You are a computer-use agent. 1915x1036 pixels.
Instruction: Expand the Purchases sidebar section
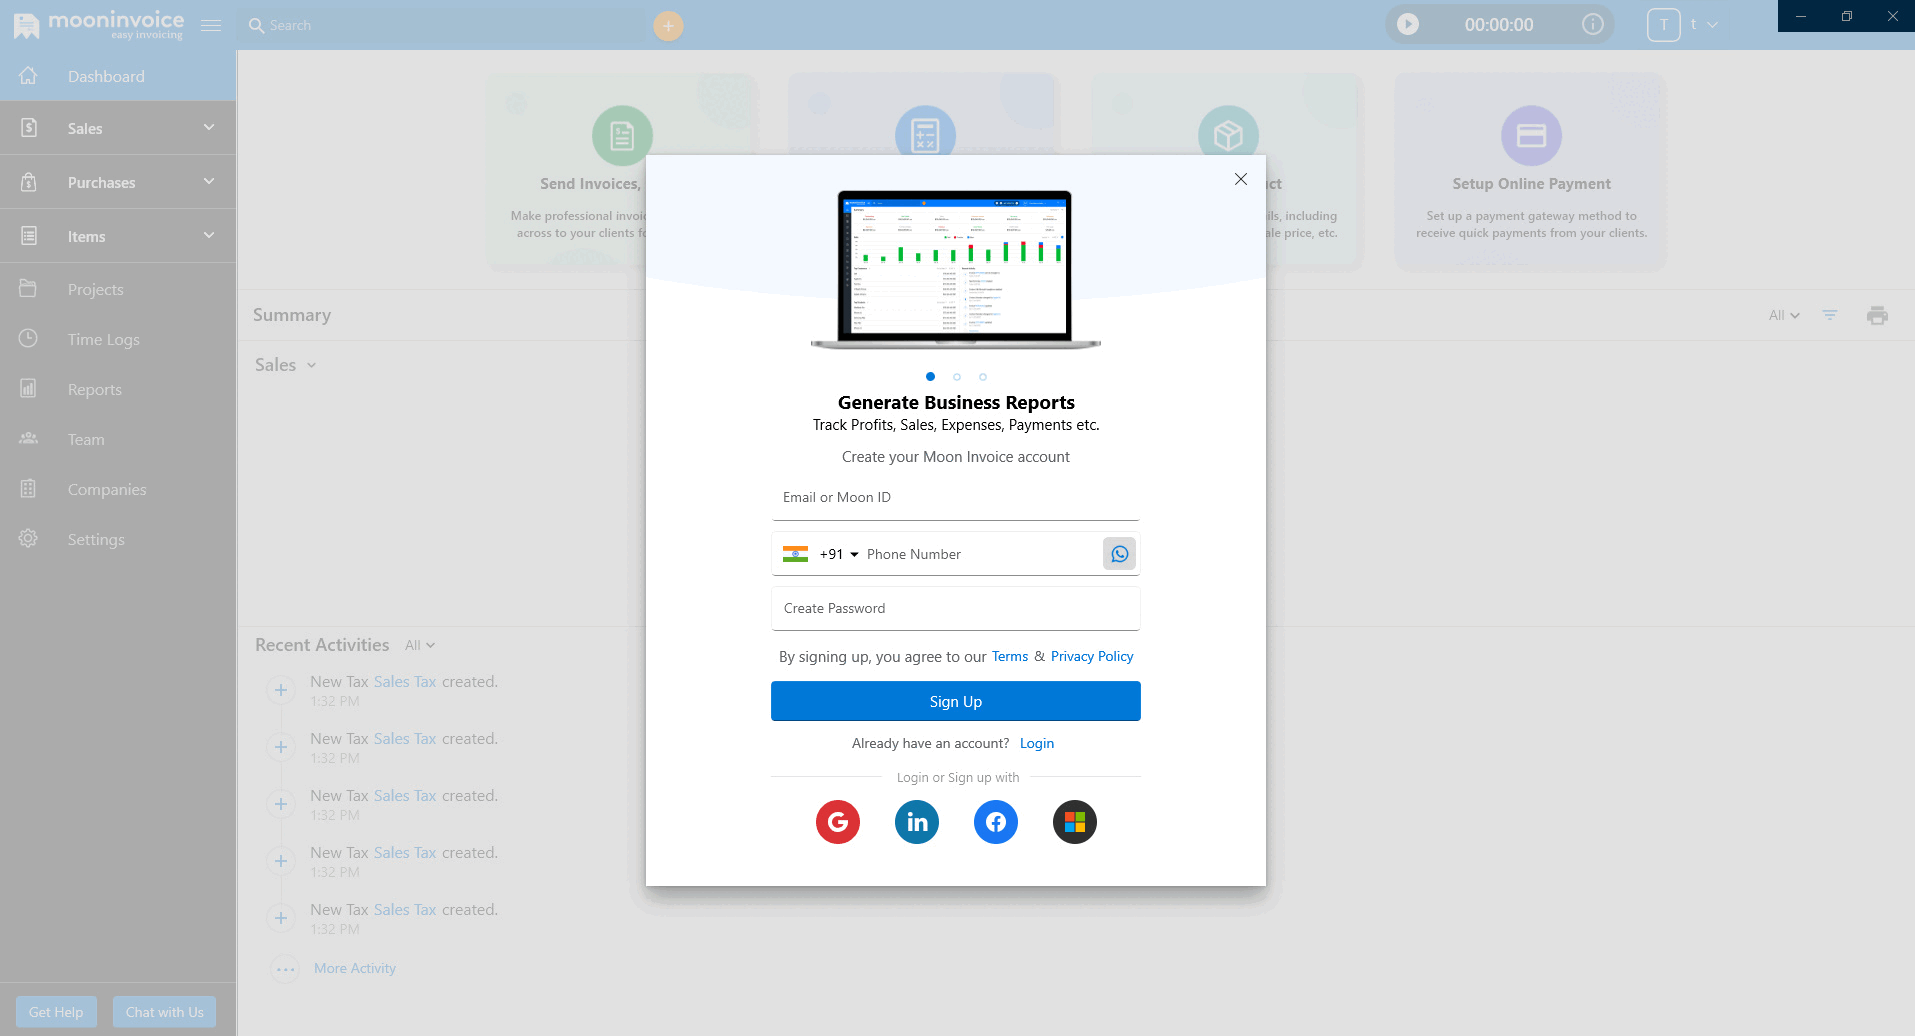point(118,182)
